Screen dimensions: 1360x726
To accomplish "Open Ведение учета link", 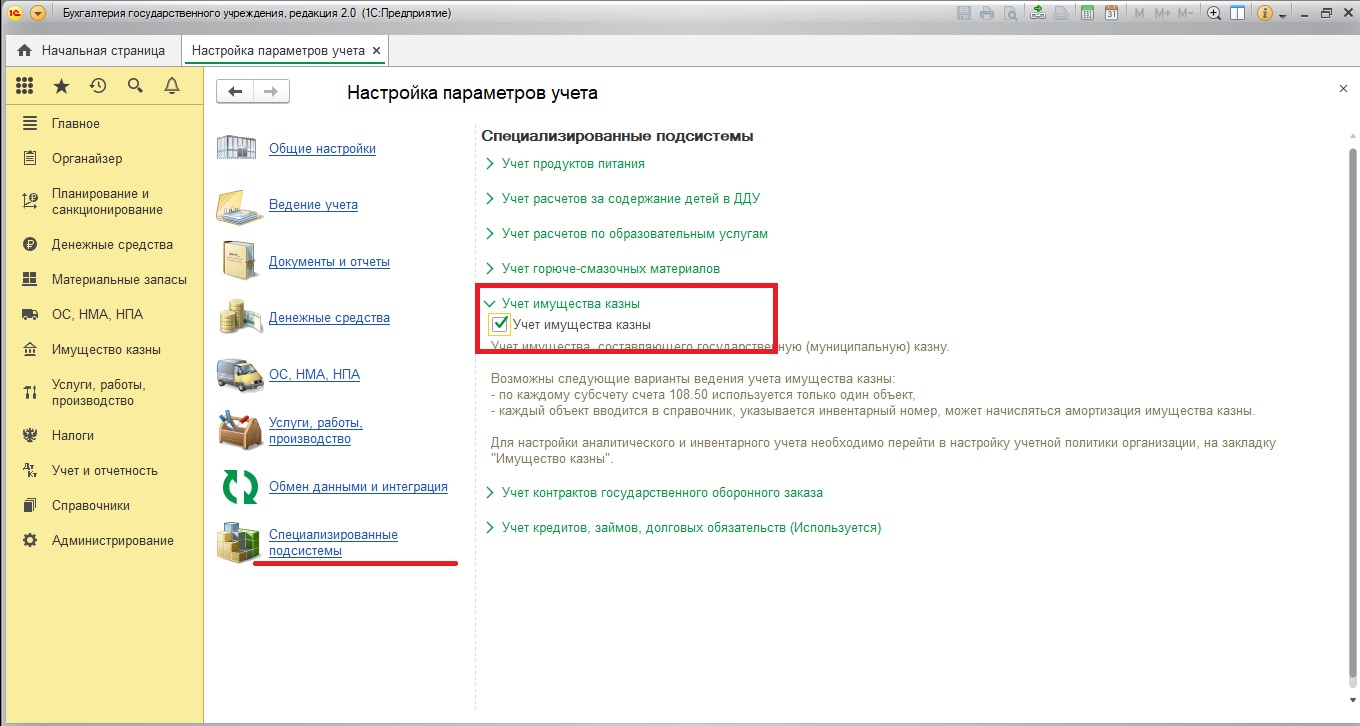I will pyautogui.click(x=313, y=205).
